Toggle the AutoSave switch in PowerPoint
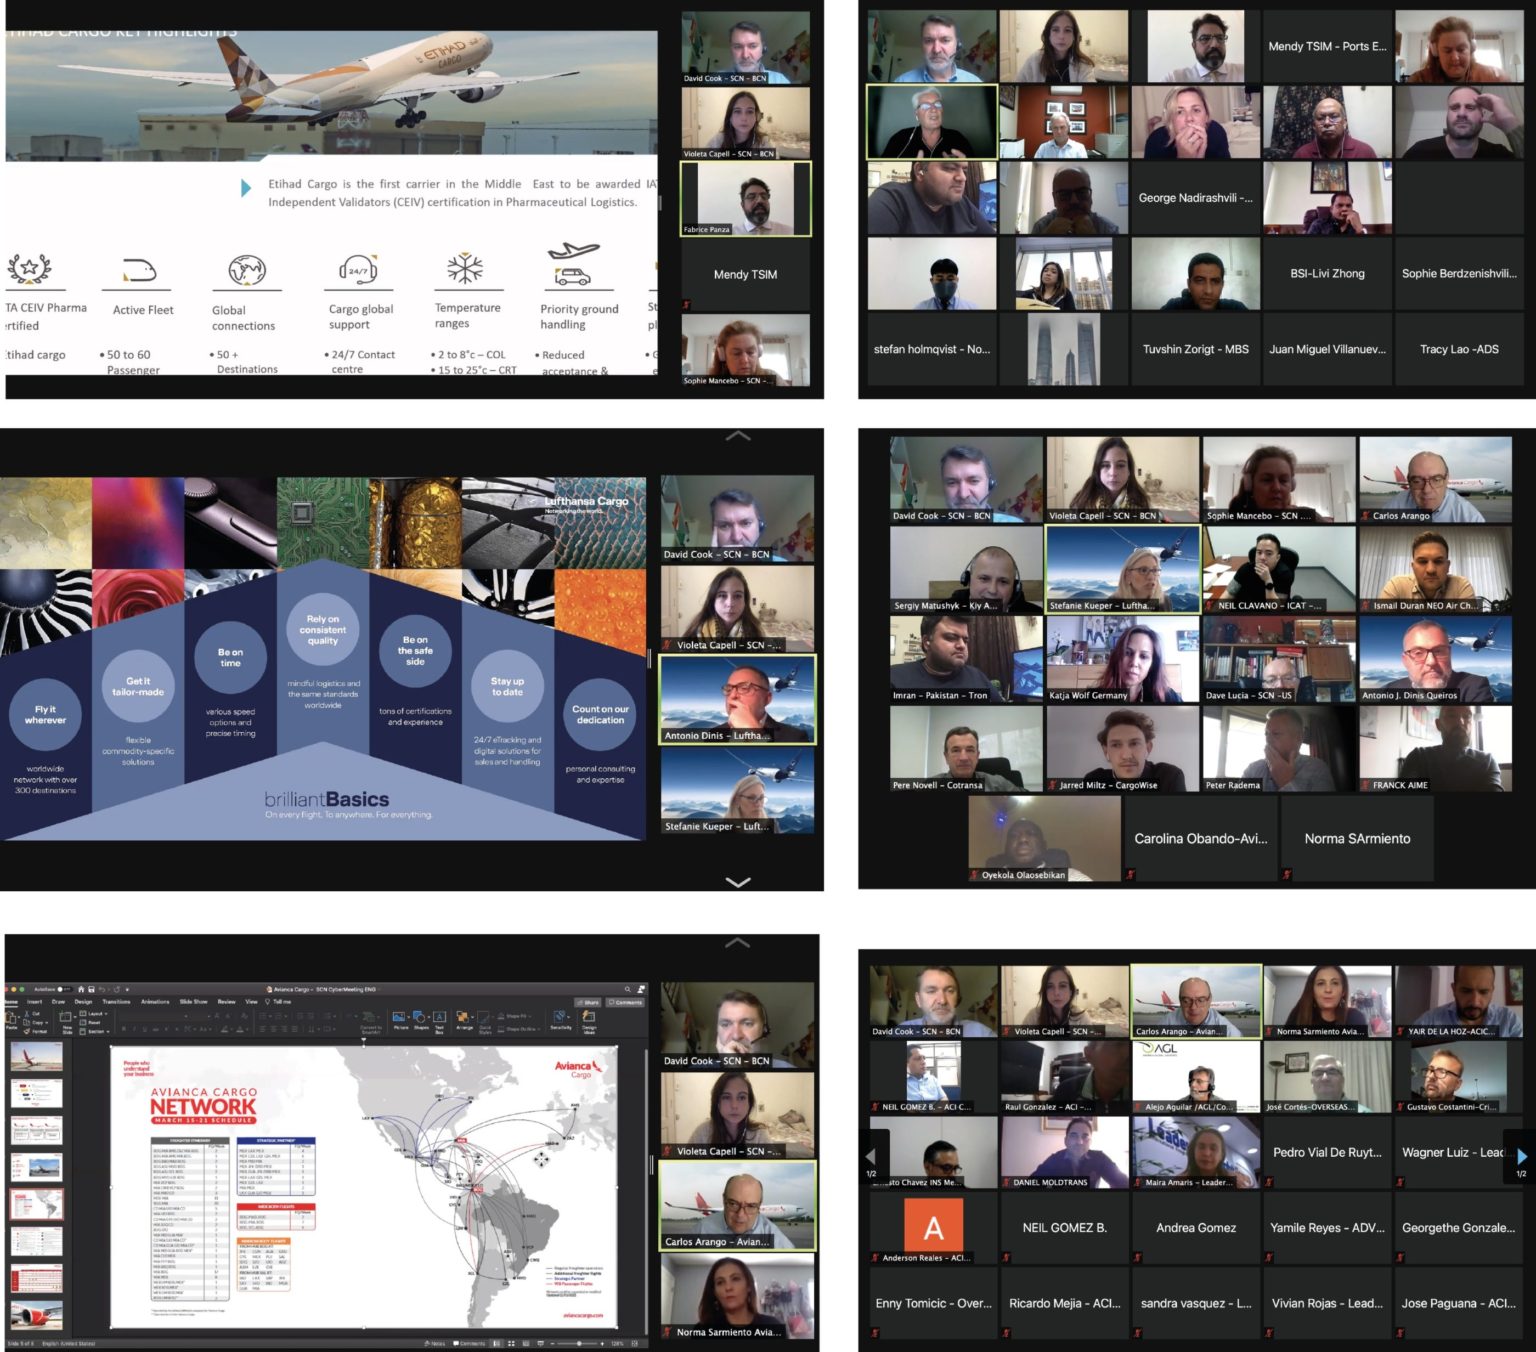 [64, 989]
